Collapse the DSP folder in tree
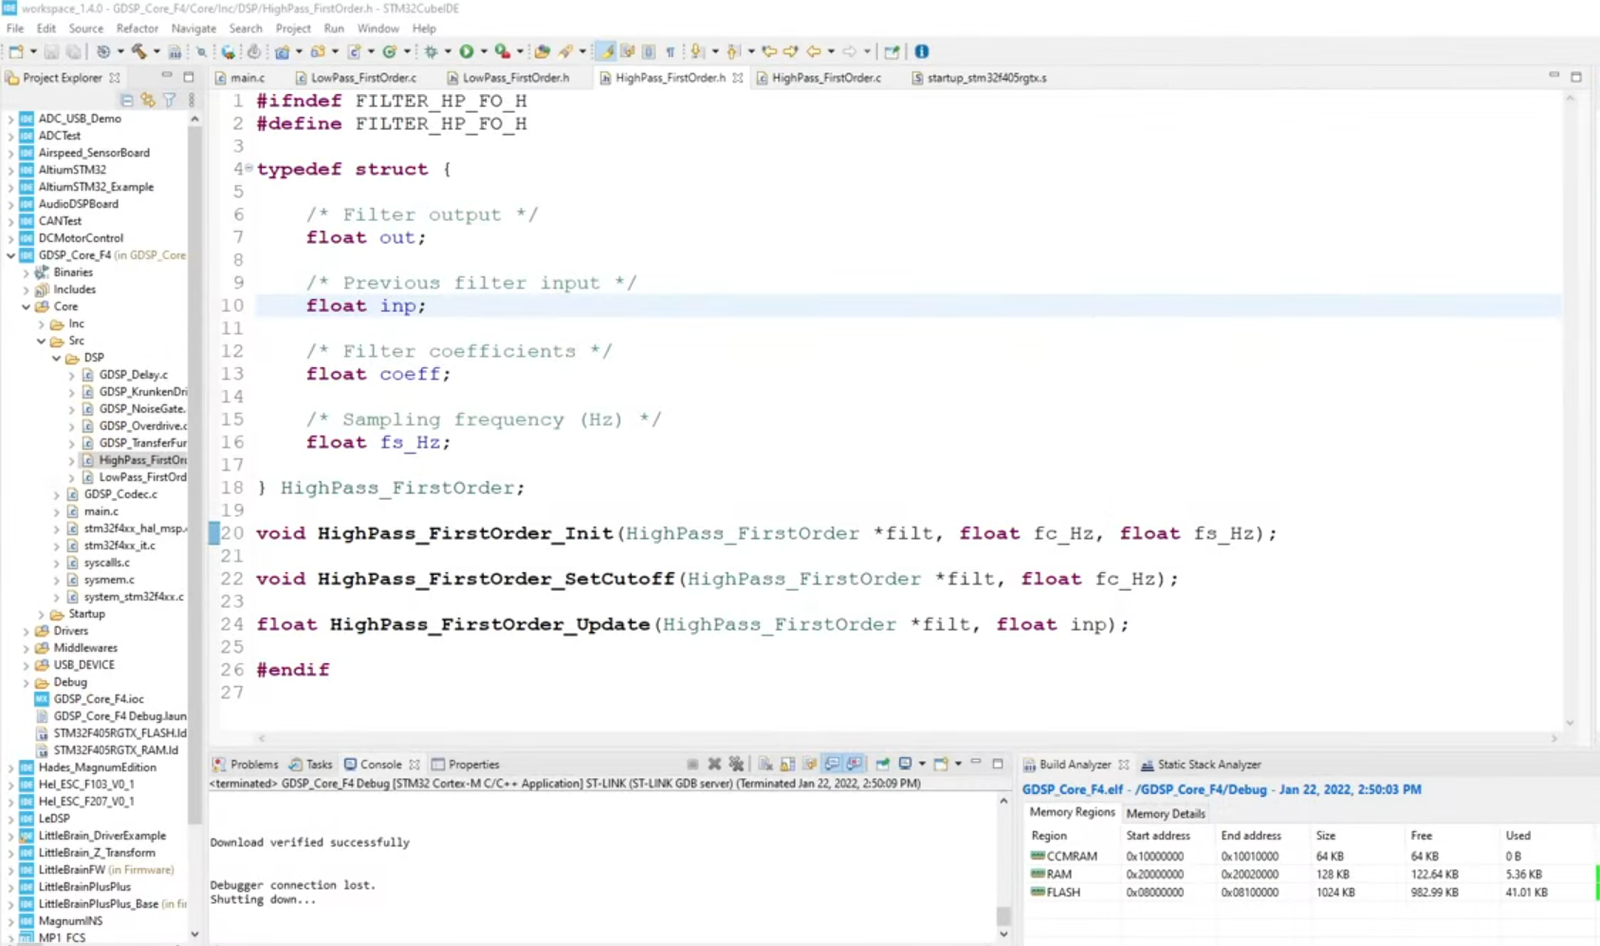Screen dimensions: 1600x946 tap(57, 358)
